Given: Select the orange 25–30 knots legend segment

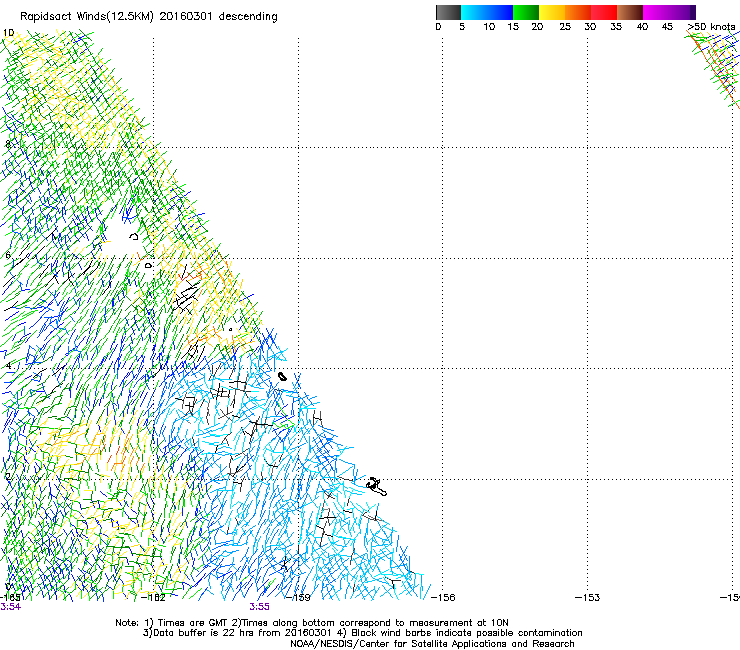Looking at the screenshot, I should coord(578,12).
